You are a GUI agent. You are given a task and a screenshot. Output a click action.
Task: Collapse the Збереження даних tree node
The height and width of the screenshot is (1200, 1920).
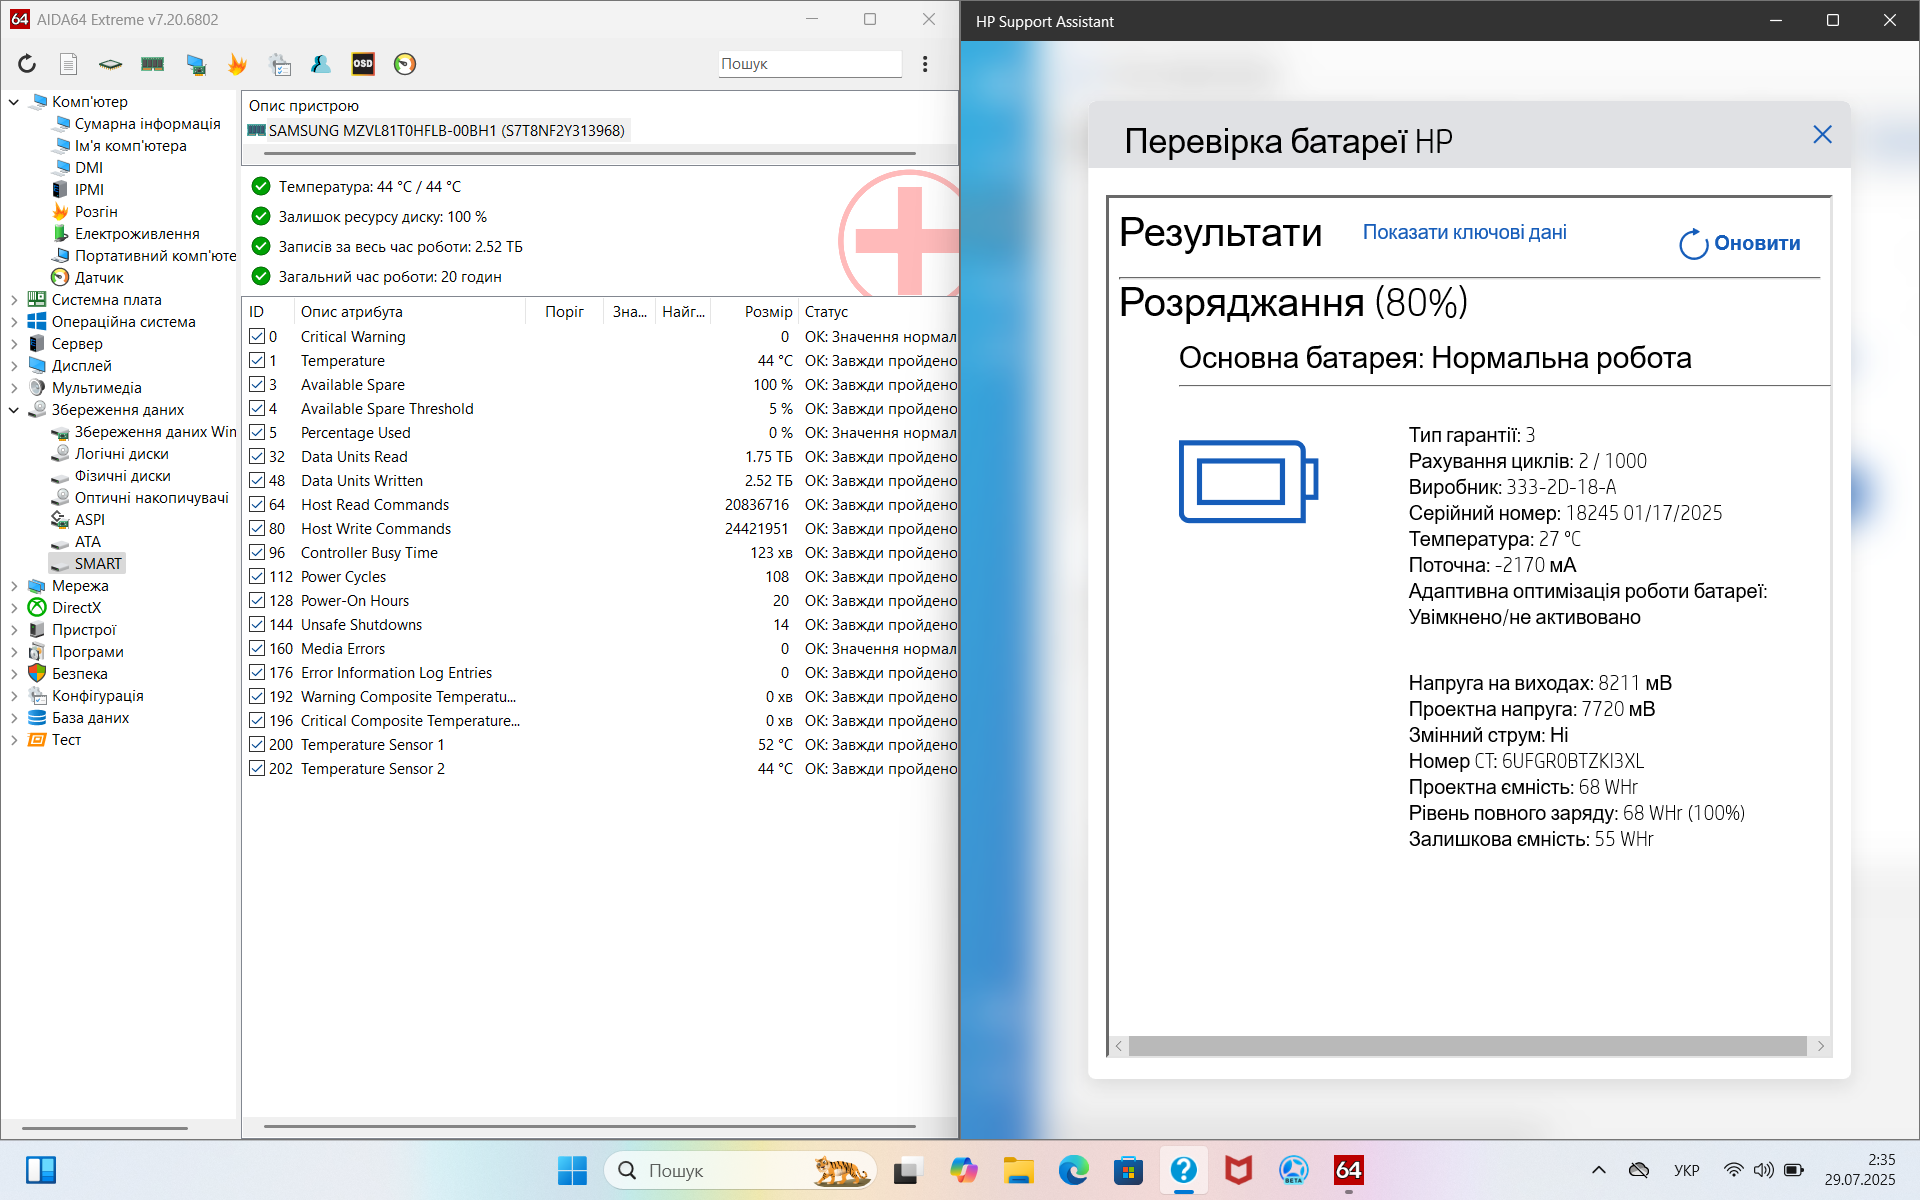(x=14, y=410)
